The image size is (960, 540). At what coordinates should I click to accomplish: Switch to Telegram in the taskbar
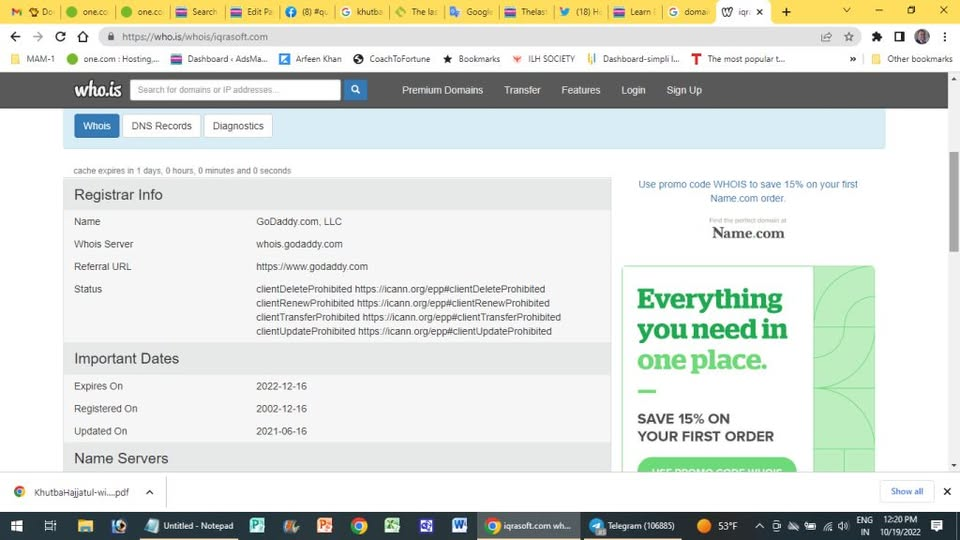[x=632, y=526]
